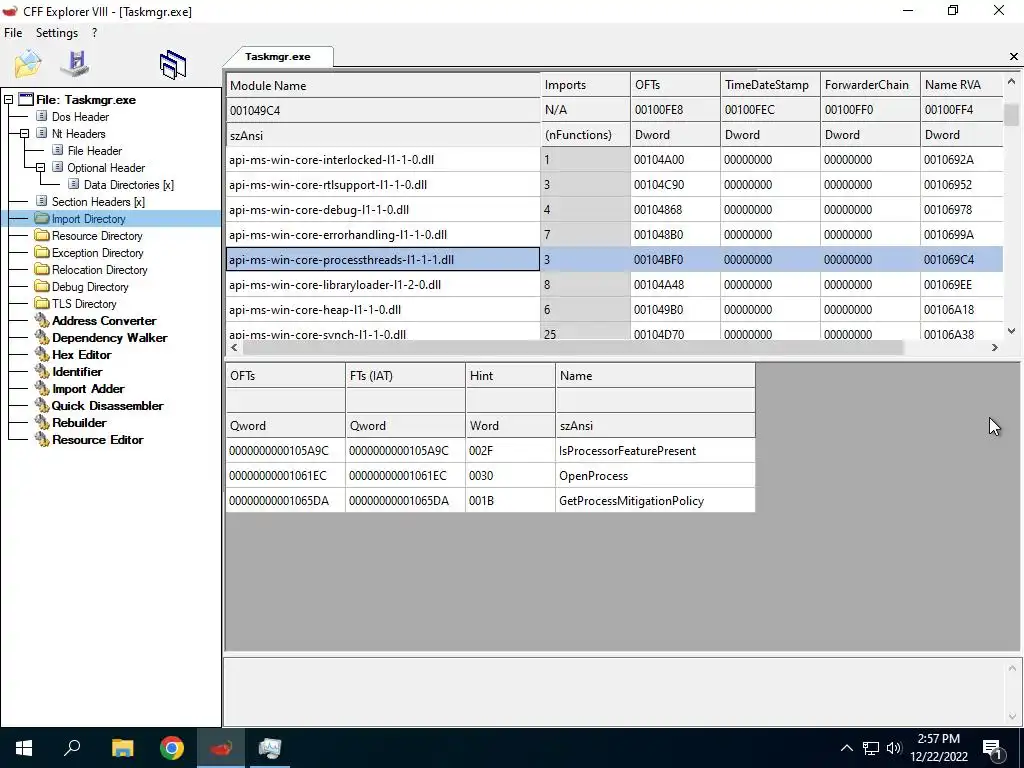Screen dimensions: 1024x768
Task: Open taskbar Search
Action: pyautogui.click(x=72, y=748)
